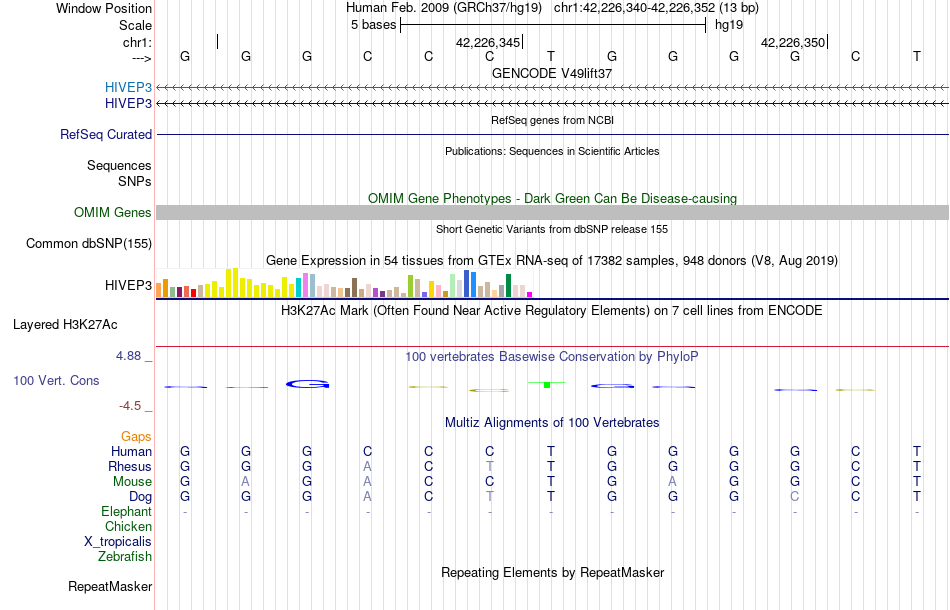
Task: Click the Rhesus species label
Action: click(x=130, y=467)
